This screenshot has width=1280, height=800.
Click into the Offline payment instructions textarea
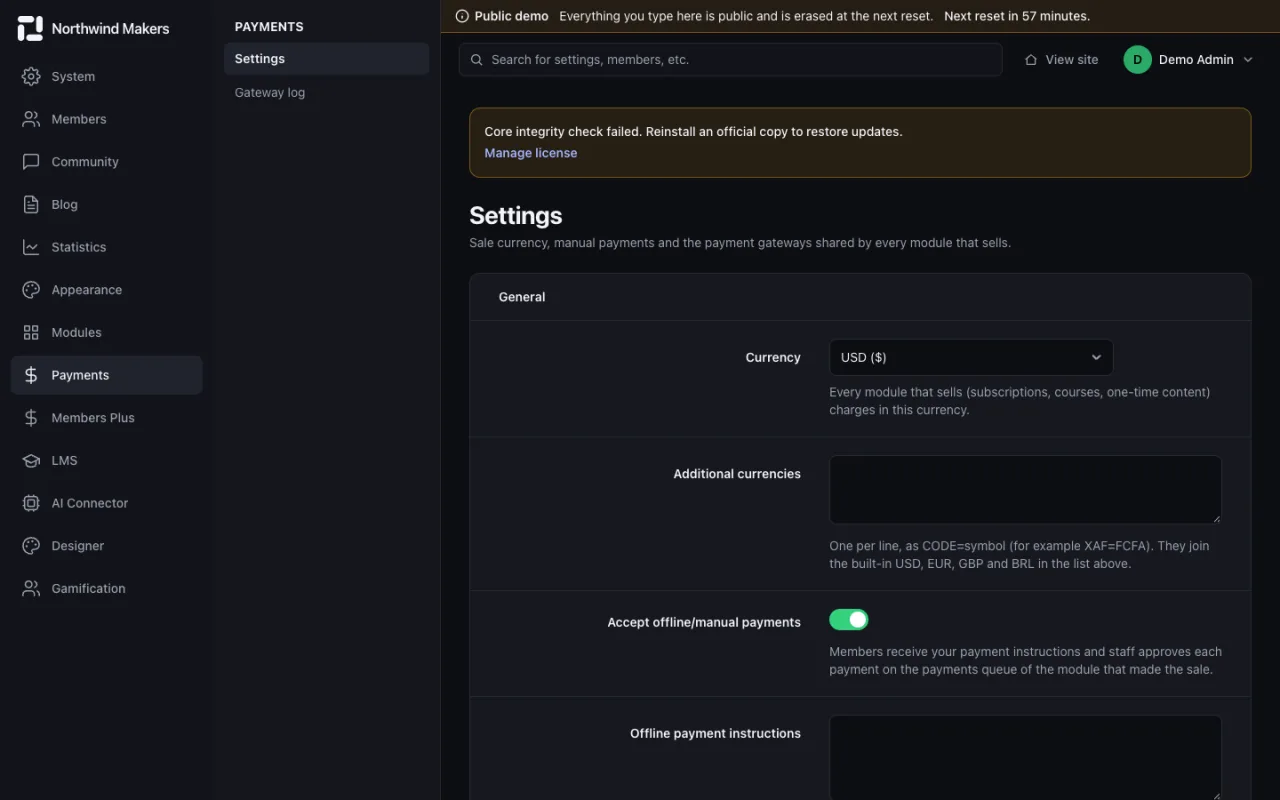pyautogui.click(x=1025, y=757)
